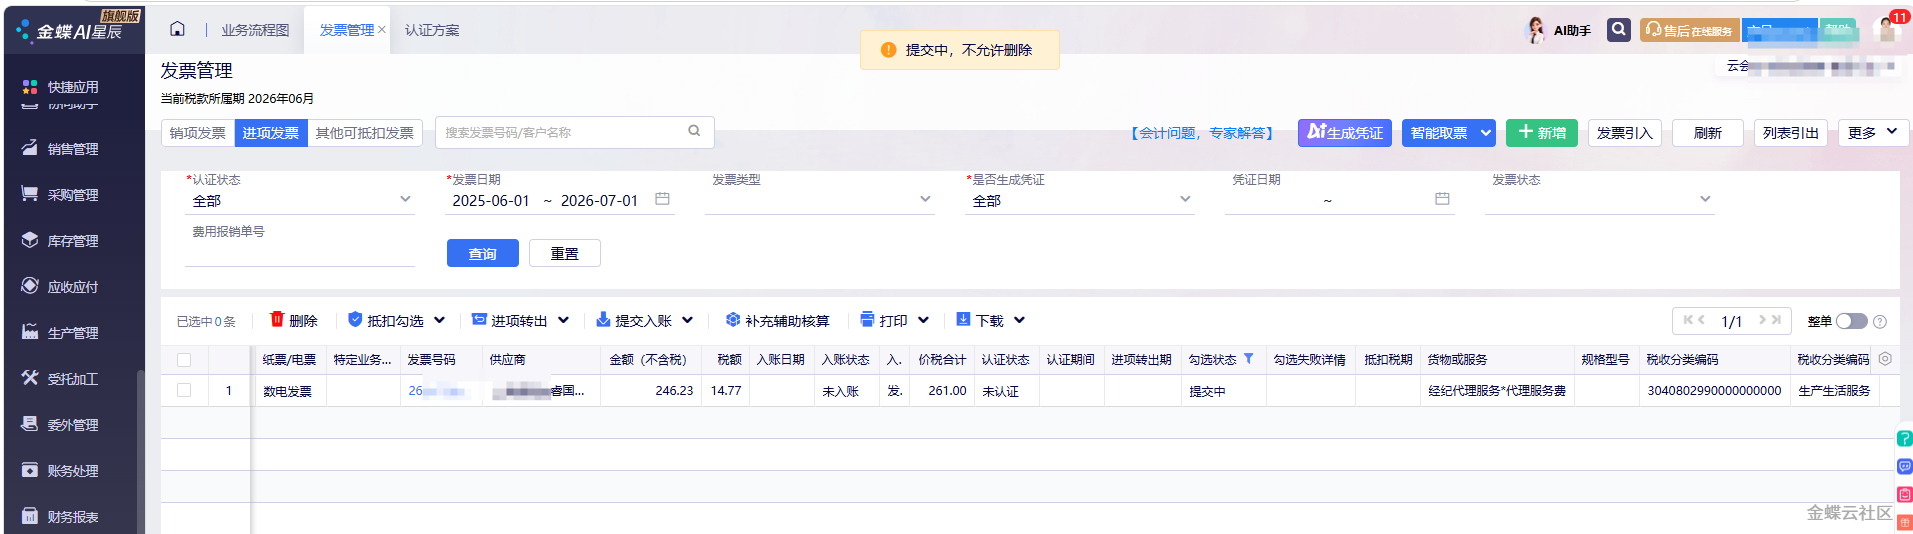Switch to the 业务流程图 tab
This screenshot has width=1913, height=534.
(255, 30)
